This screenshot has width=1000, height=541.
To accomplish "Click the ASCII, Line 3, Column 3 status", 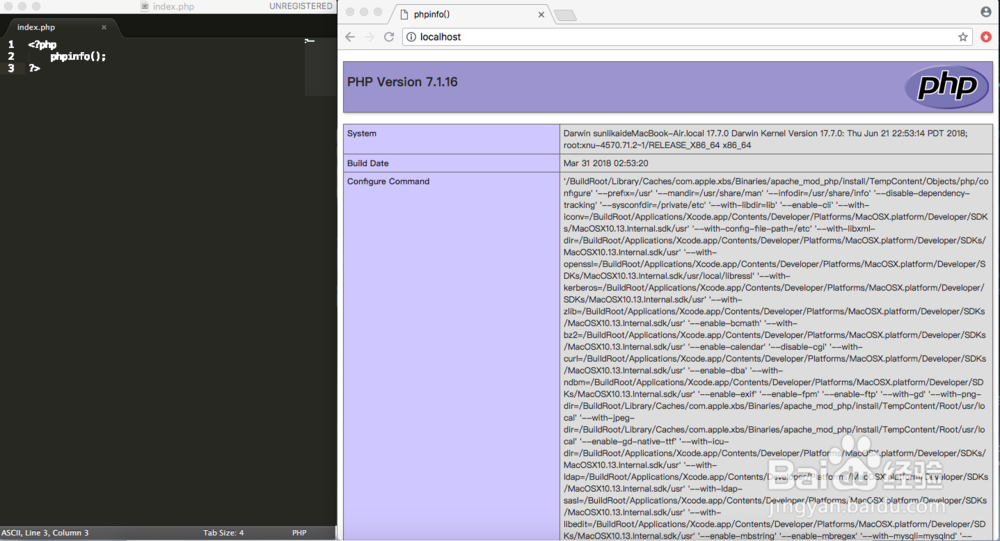I will (45, 533).
